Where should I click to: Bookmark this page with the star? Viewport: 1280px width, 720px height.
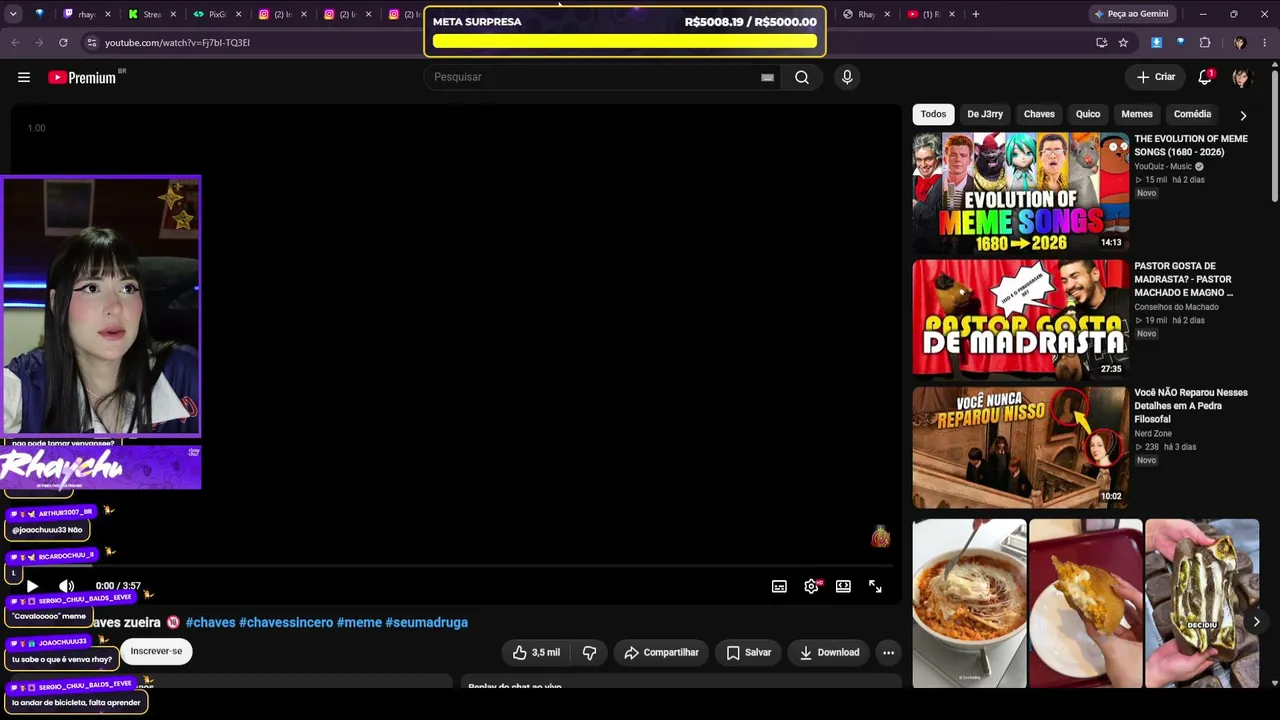[x=1123, y=43]
